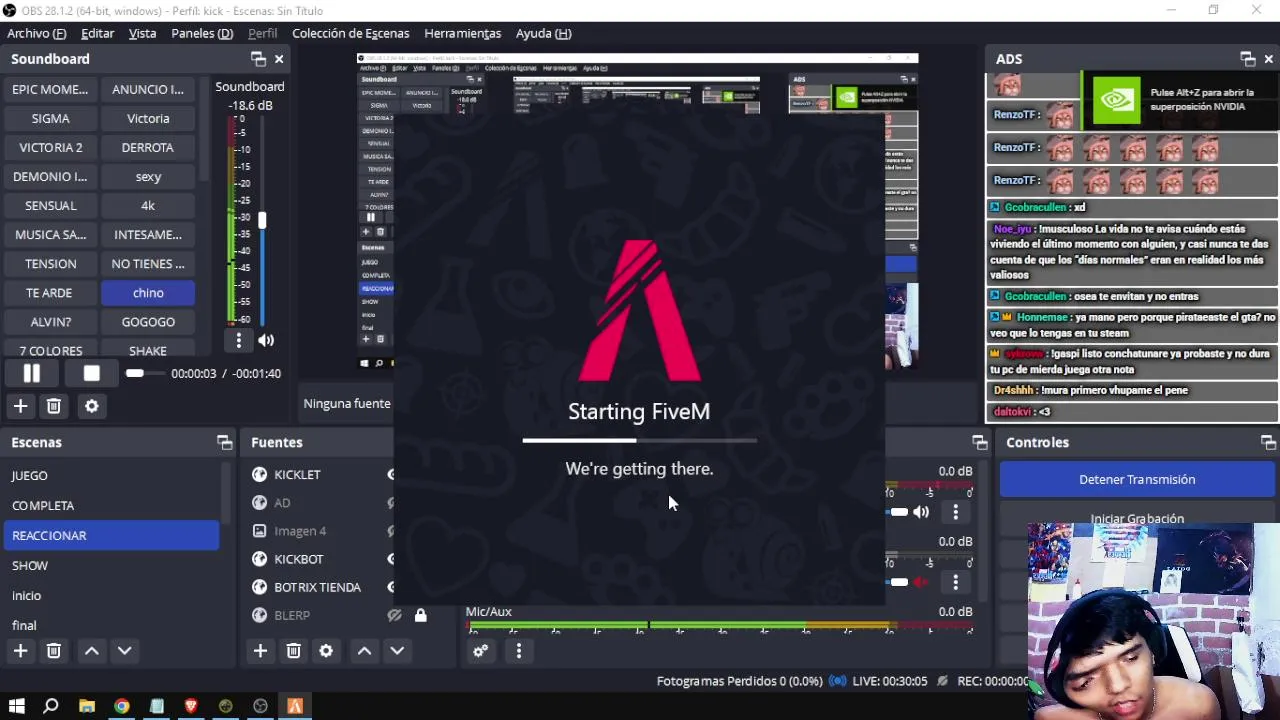1280x720 pixels.
Task: Open first mixer channel three-dot menu
Action: click(955, 512)
